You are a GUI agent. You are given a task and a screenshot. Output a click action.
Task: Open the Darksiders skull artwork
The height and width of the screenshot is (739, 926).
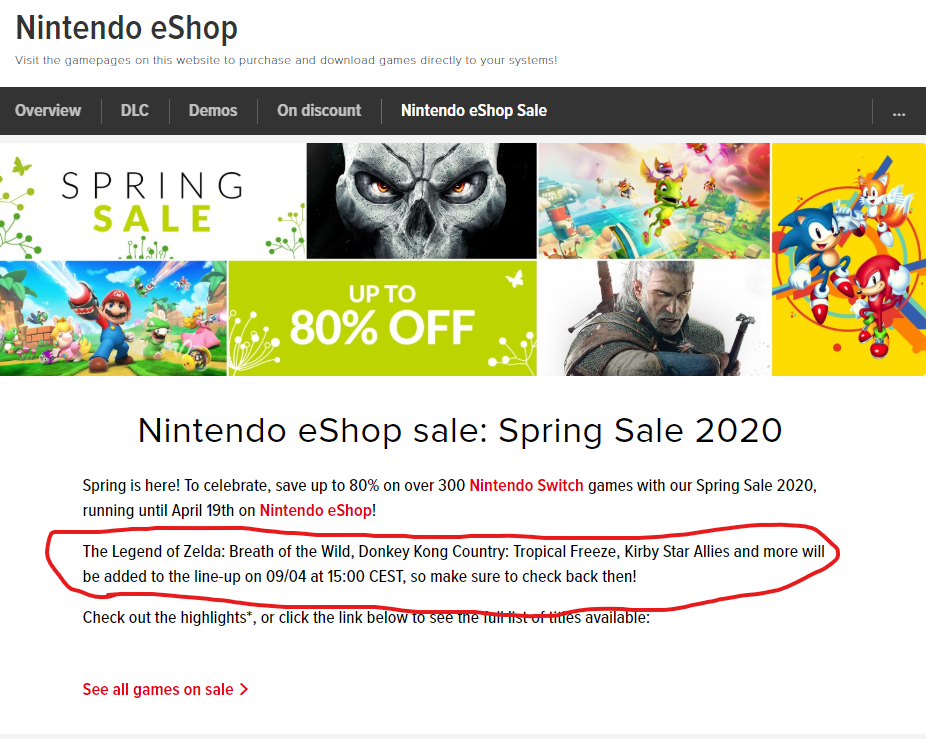(x=421, y=201)
